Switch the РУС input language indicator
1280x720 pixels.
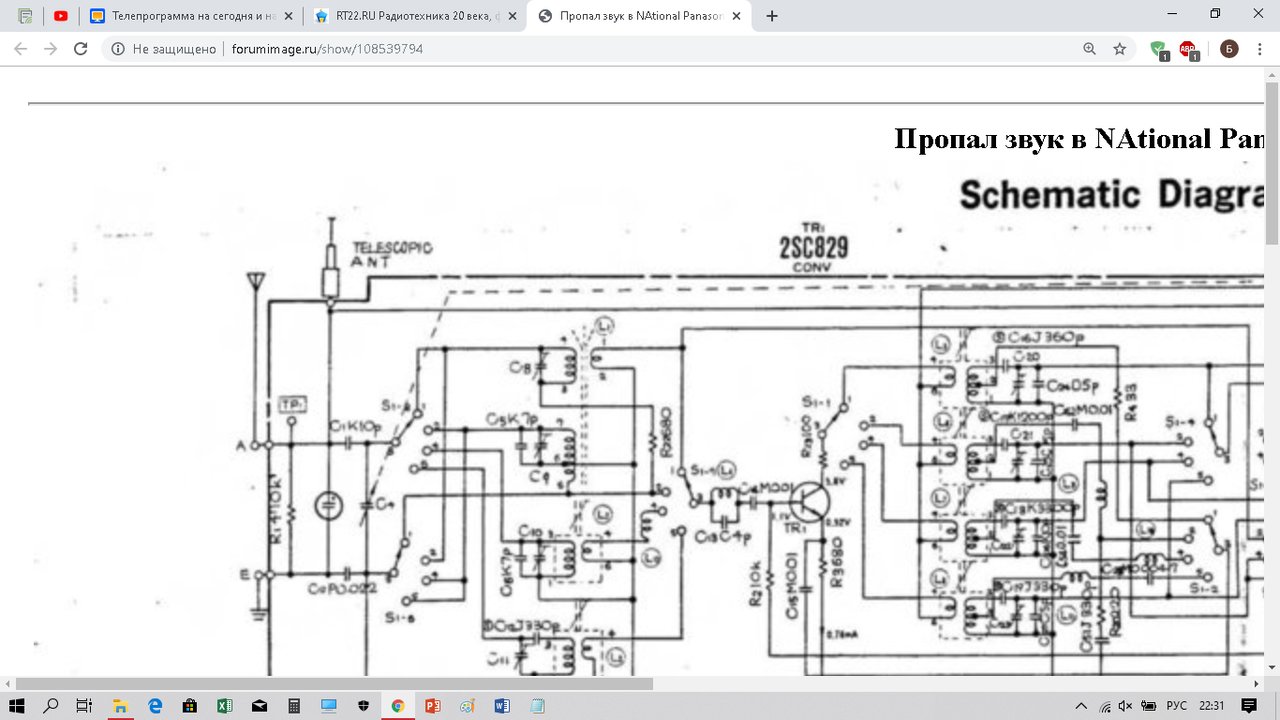1177,706
